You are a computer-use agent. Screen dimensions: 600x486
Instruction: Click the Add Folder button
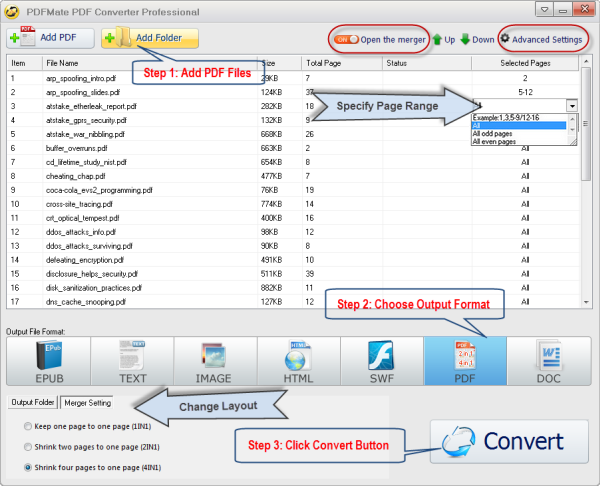point(150,38)
